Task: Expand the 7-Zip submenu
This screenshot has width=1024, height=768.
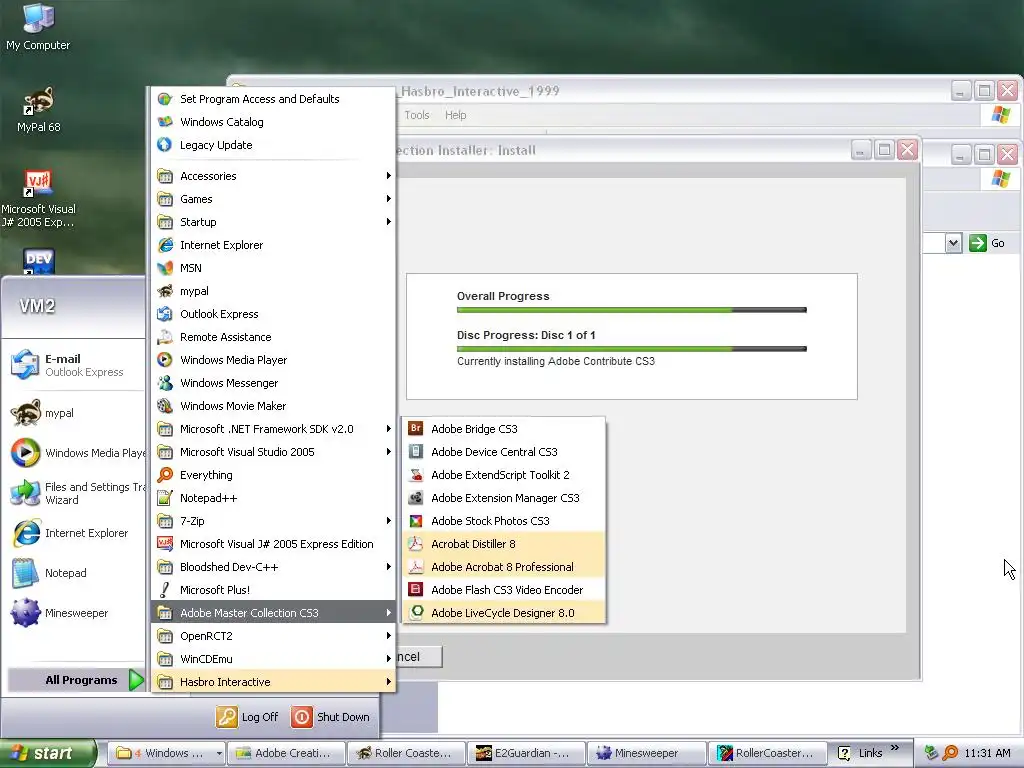Action: click(x=274, y=520)
